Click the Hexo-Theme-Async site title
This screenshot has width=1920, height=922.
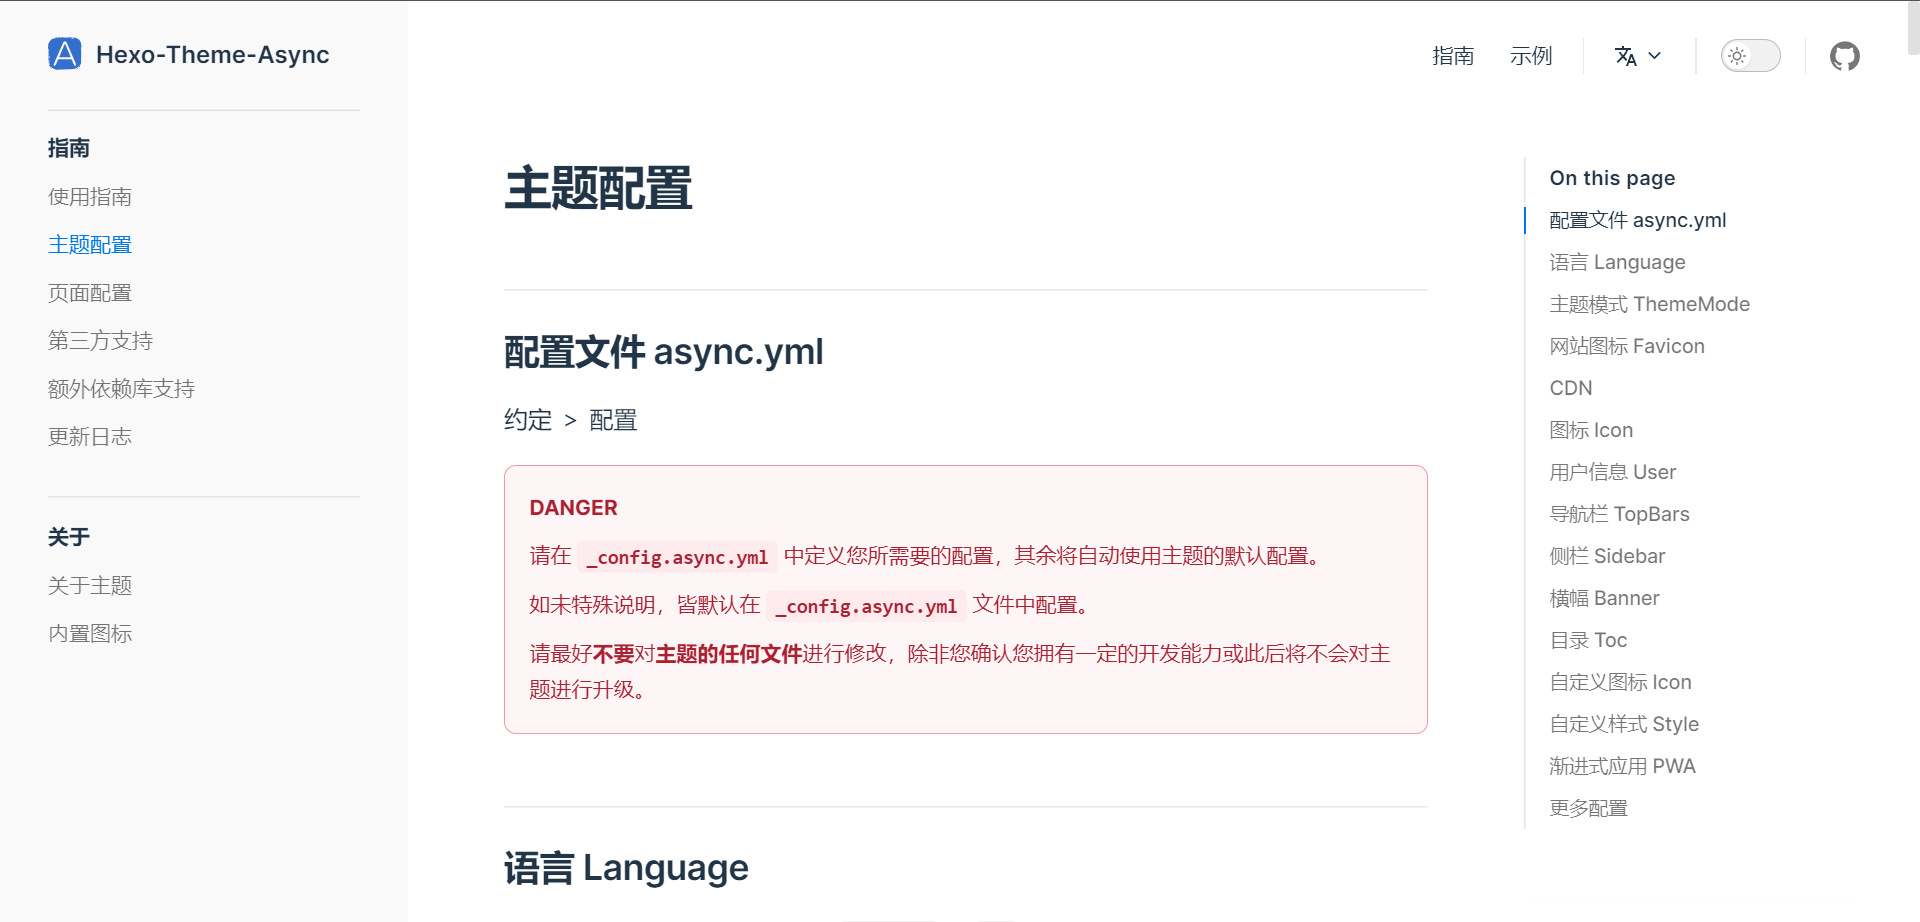[x=212, y=55]
